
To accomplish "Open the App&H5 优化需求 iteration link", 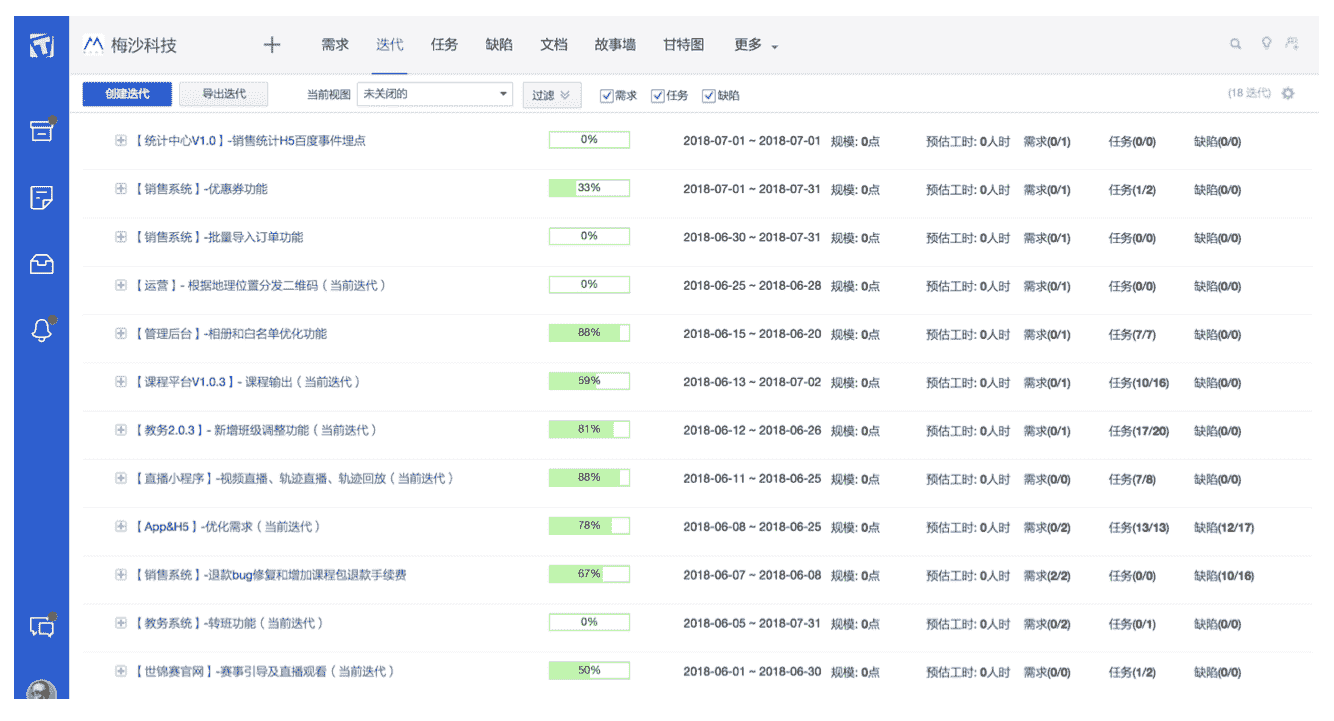I will (x=226, y=526).
